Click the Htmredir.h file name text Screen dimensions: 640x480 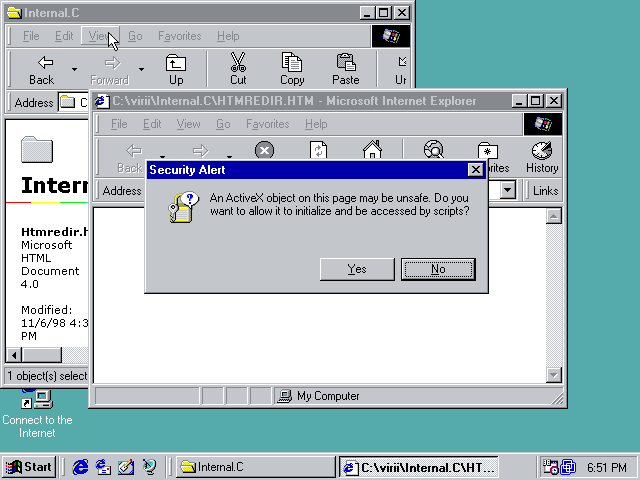(55, 232)
